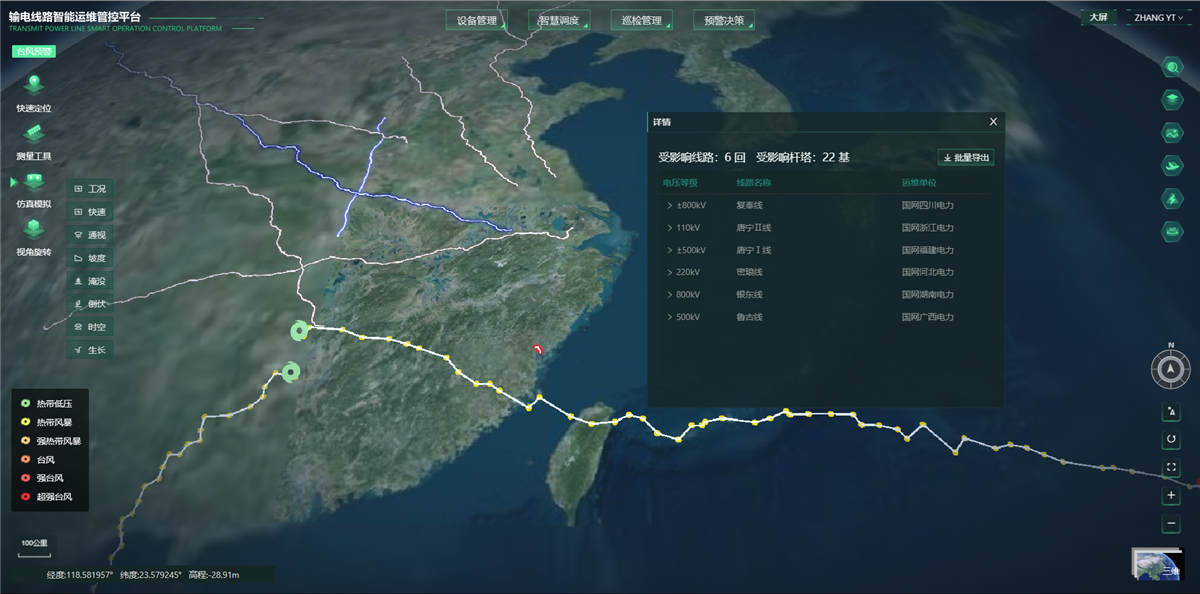Open the 仿真模拟 simulation tool
1200x594 pixels.
(34, 181)
